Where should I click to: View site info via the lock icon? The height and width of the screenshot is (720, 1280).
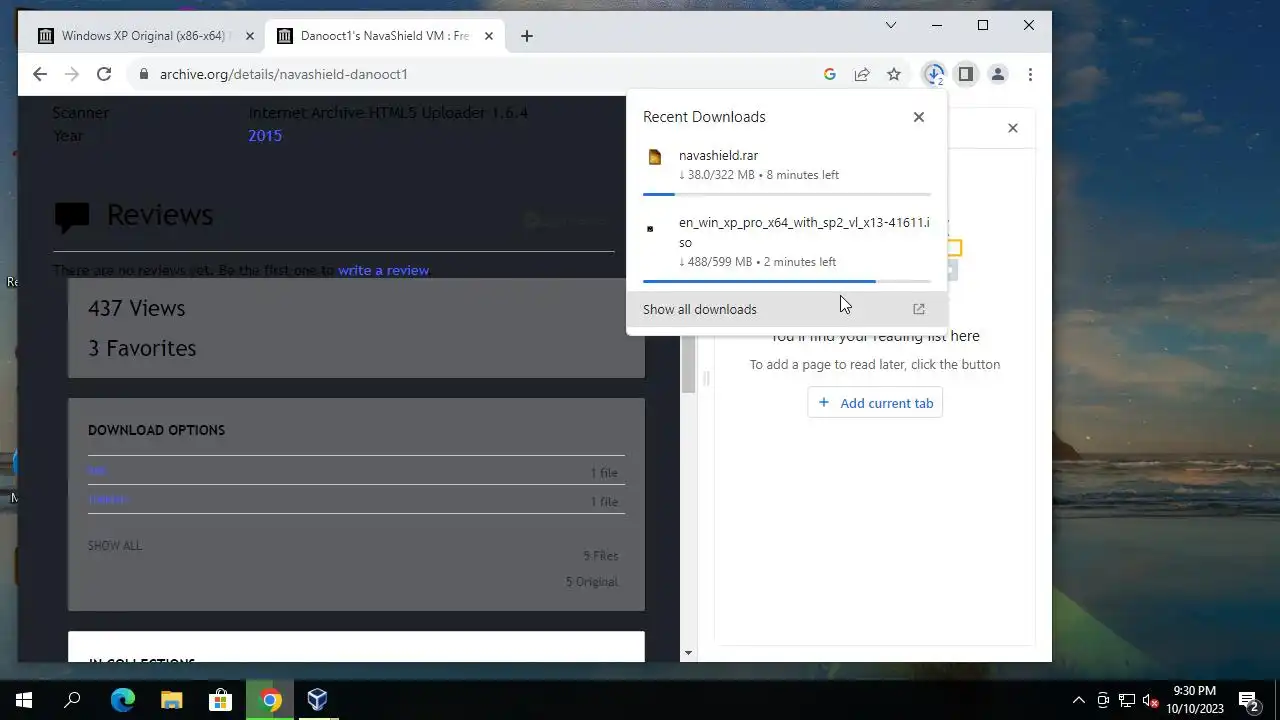click(x=144, y=74)
